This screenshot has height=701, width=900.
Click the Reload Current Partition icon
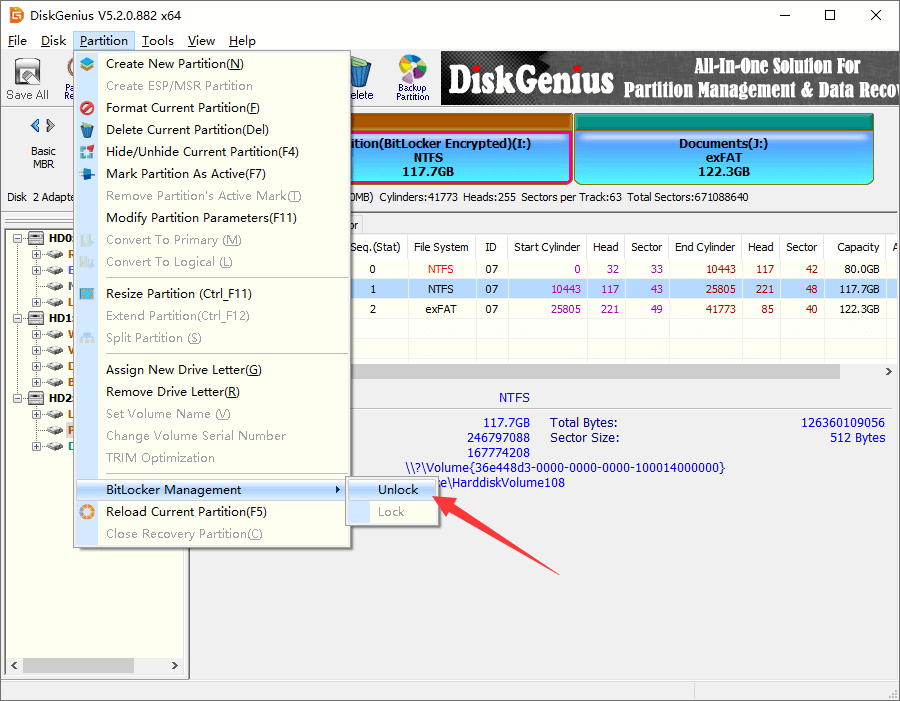click(x=87, y=512)
